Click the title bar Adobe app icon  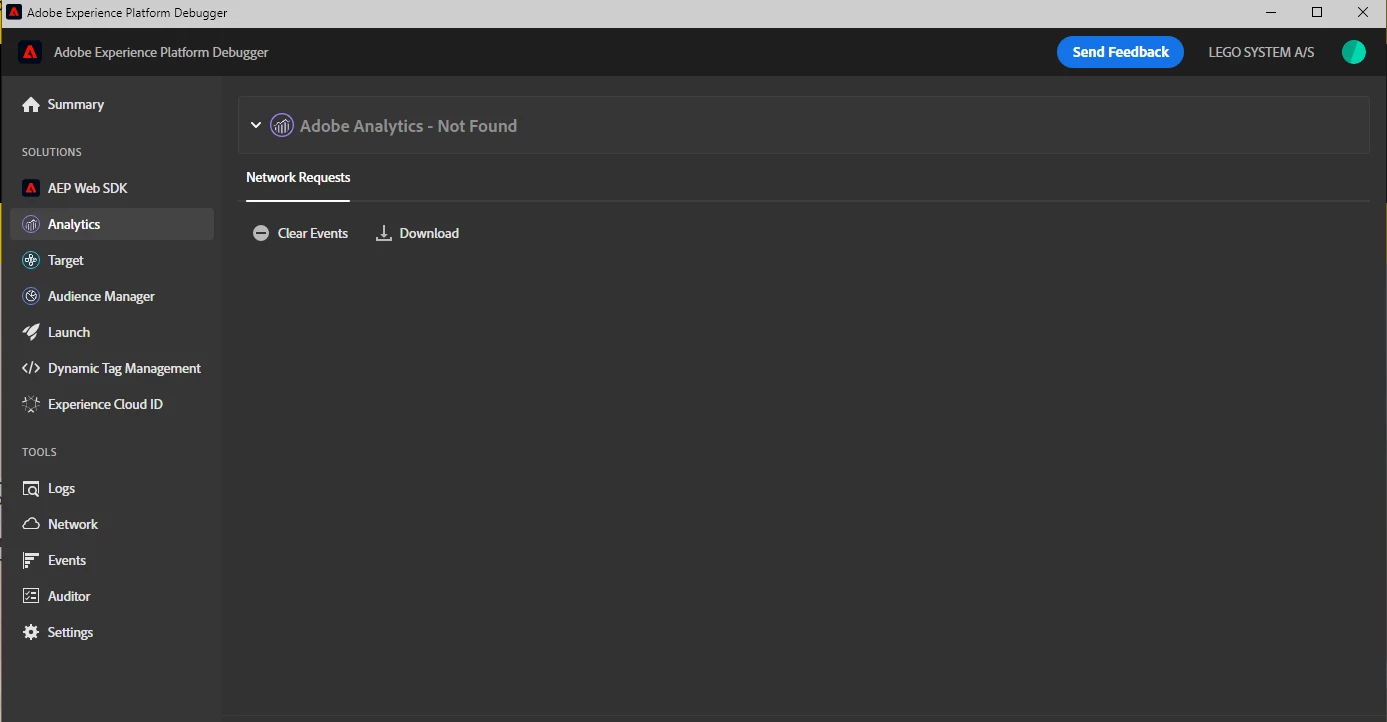pyautogui.click(x=14, y=13)
